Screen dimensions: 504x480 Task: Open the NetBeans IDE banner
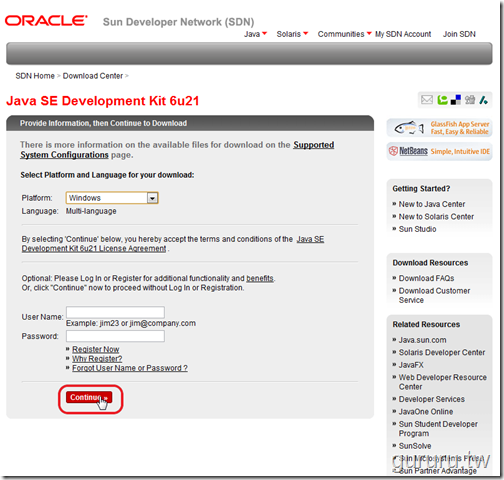[x=439, y=151]
